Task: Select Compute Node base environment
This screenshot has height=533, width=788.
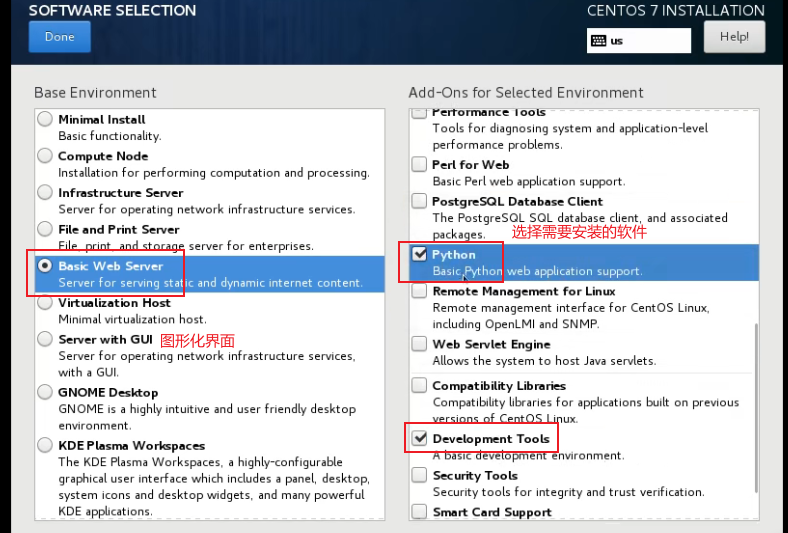Action: click(x=45, y=156)
